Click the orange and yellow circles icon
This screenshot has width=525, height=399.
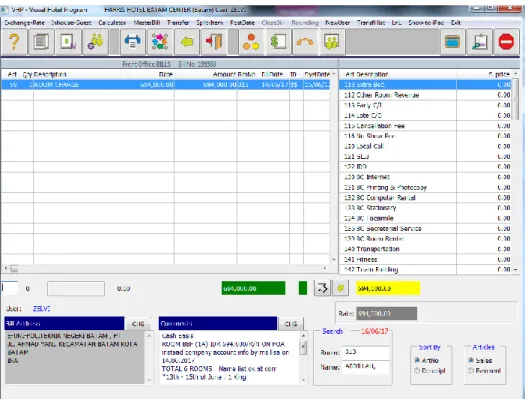point(251,42)
